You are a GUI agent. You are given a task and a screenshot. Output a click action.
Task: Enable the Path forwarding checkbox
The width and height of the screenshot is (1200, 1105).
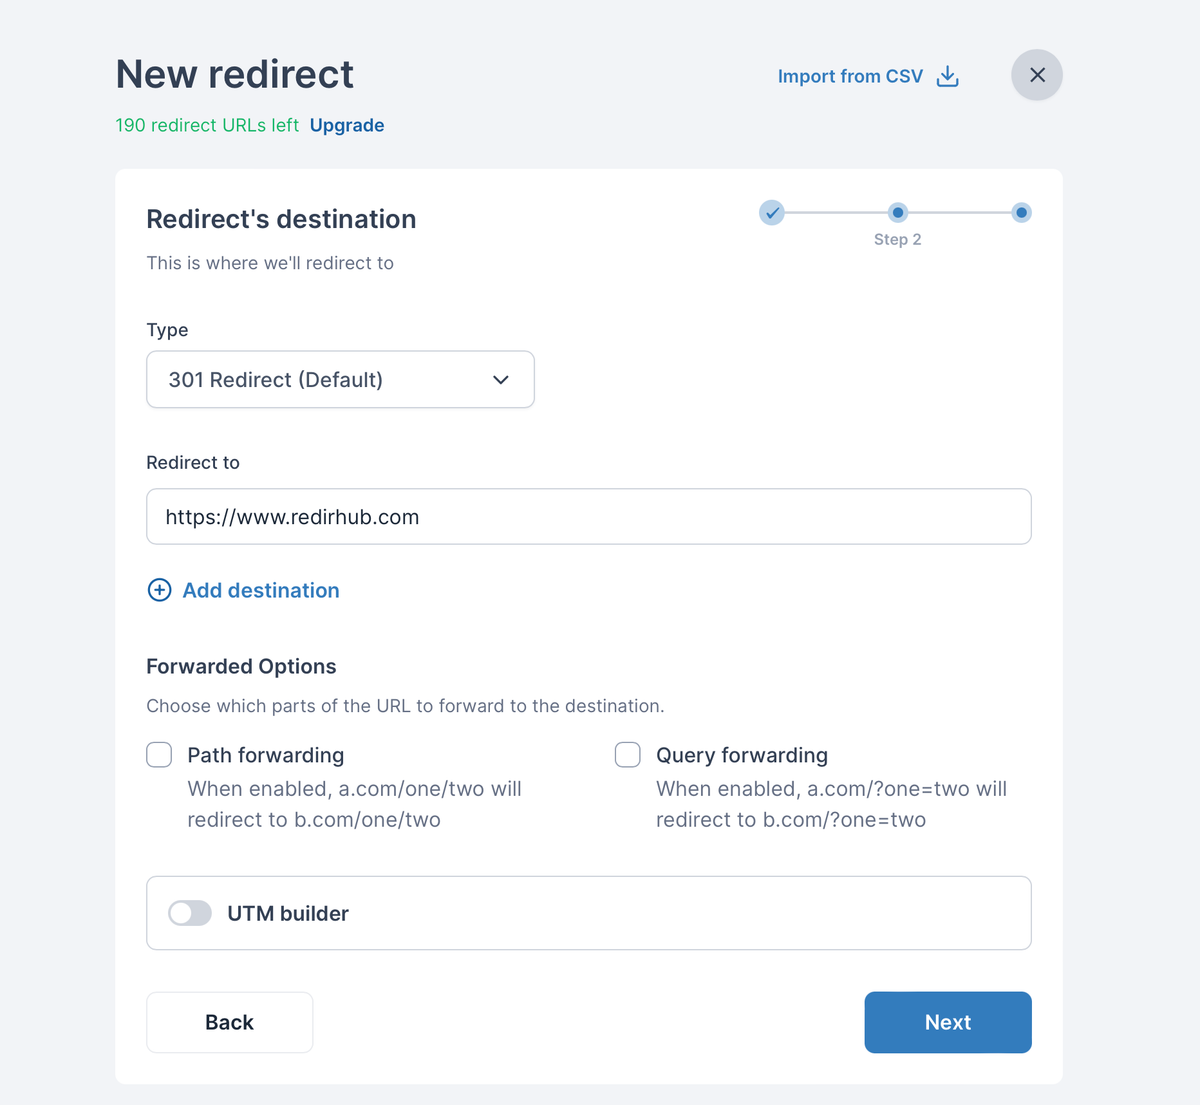(159, 755)
